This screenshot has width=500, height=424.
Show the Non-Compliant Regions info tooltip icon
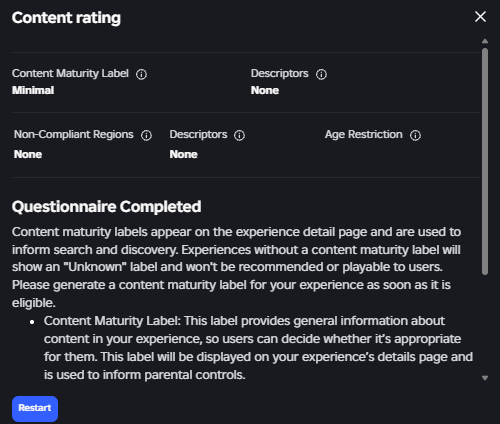(x=146, y=135)
